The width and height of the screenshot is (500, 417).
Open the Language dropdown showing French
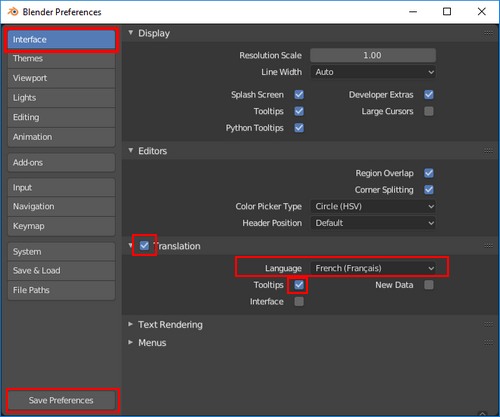coord(373,268)
